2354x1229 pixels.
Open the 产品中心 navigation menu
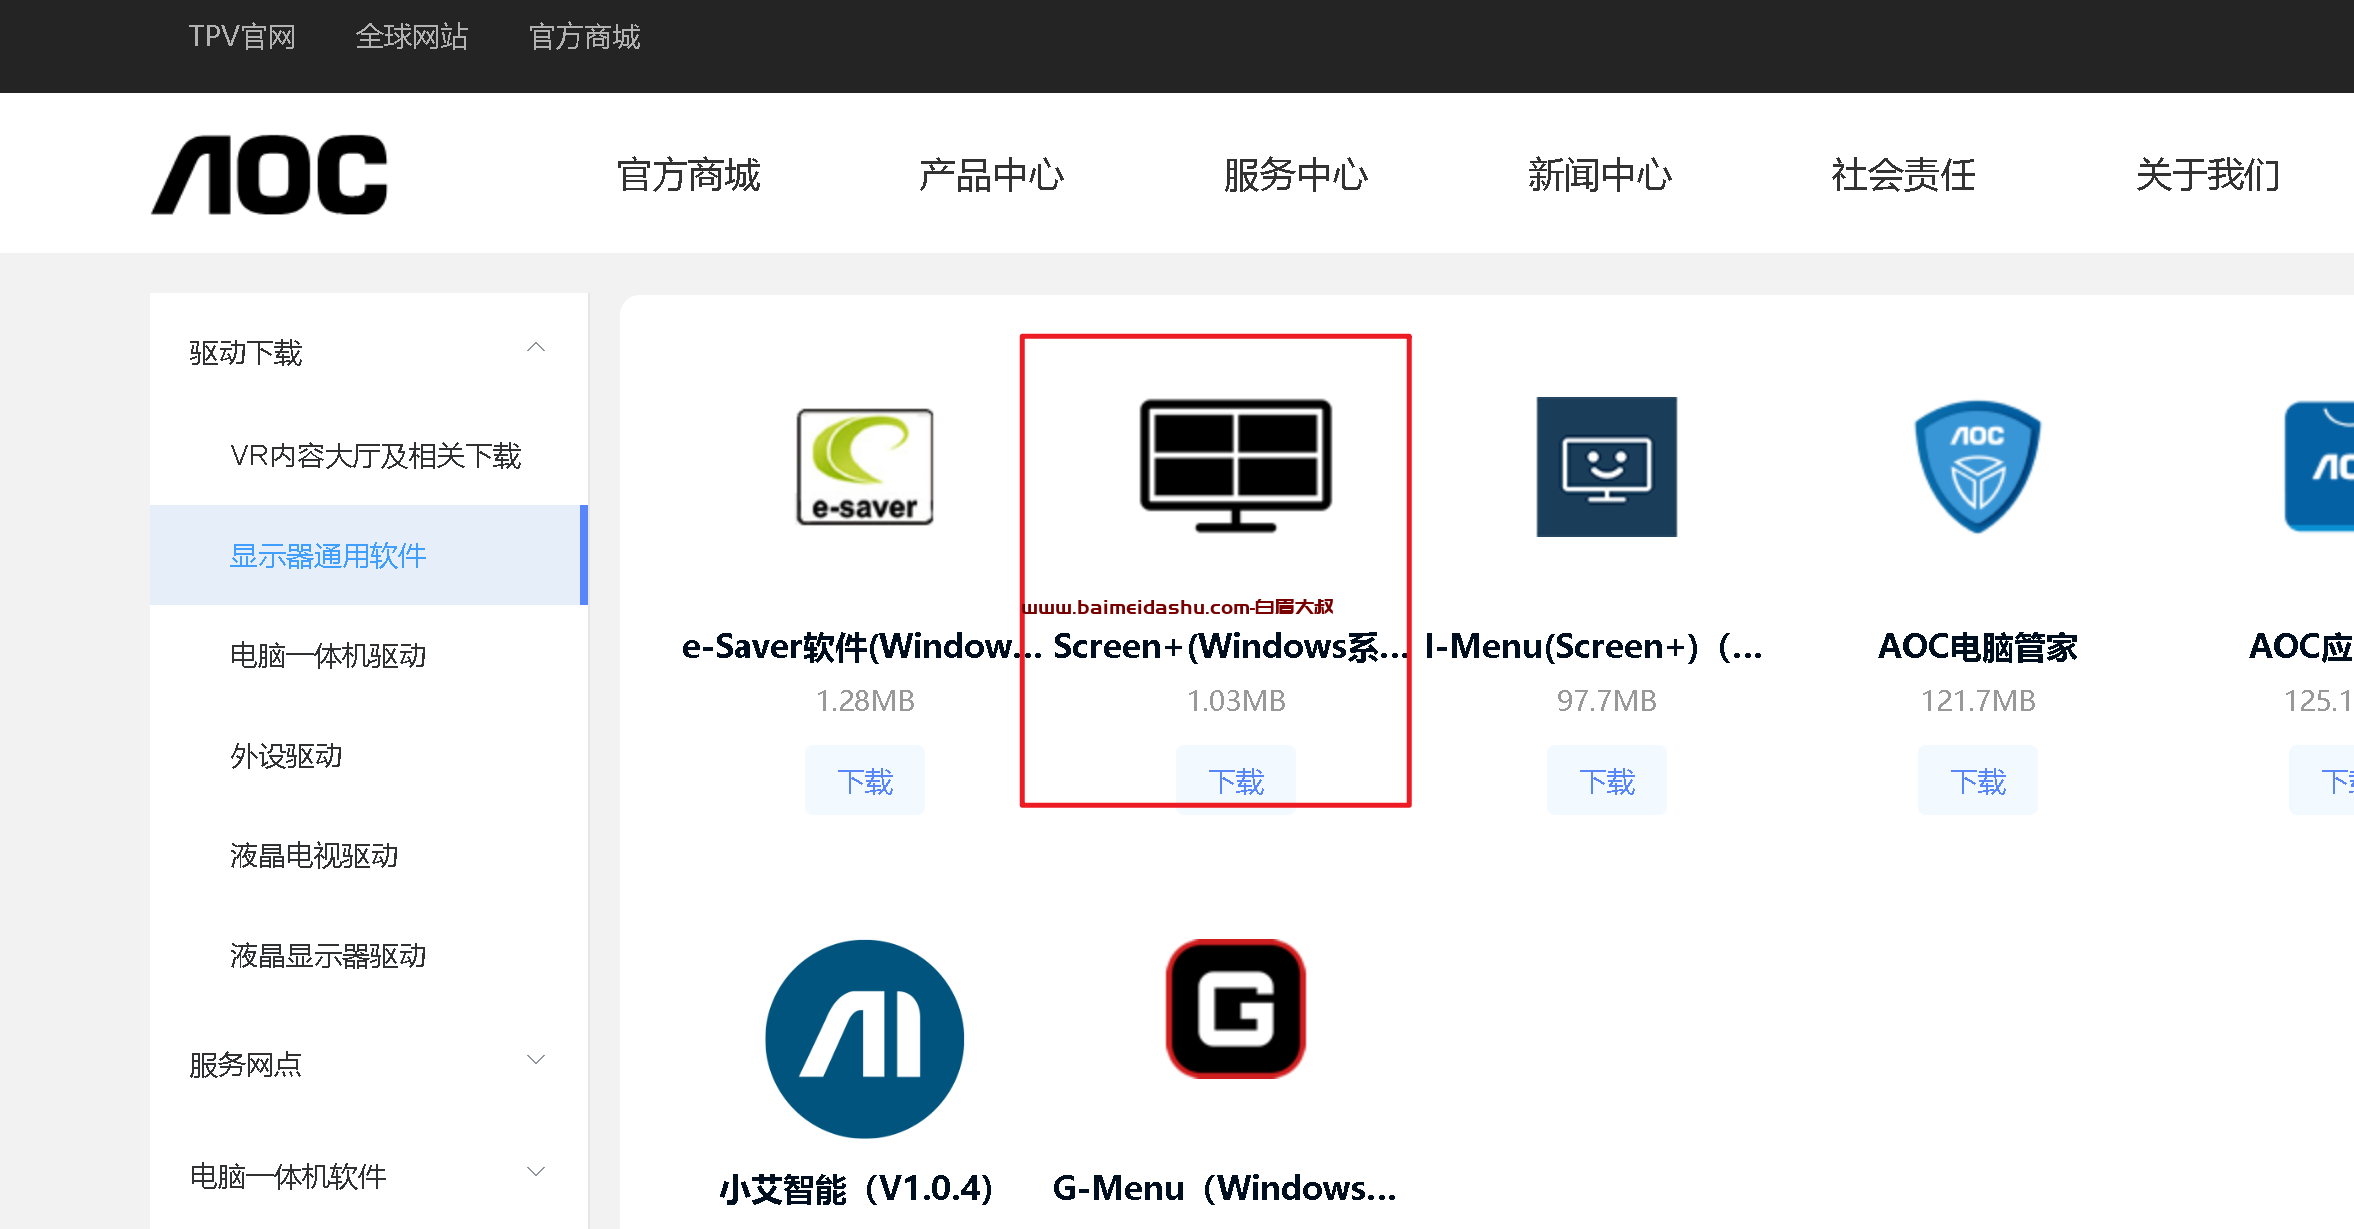[991, 175]
